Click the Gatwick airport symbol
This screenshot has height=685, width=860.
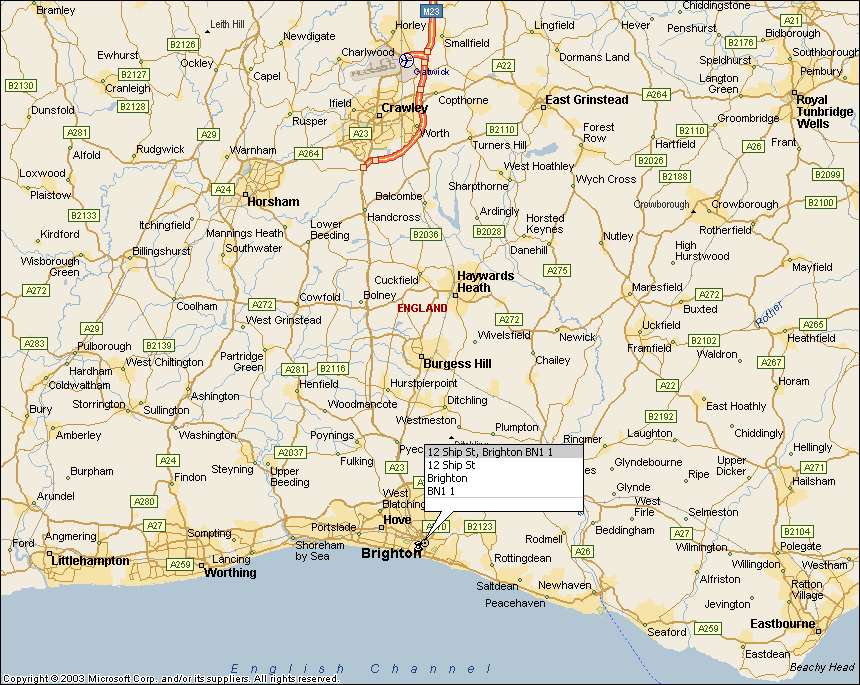tap(406, 61)
